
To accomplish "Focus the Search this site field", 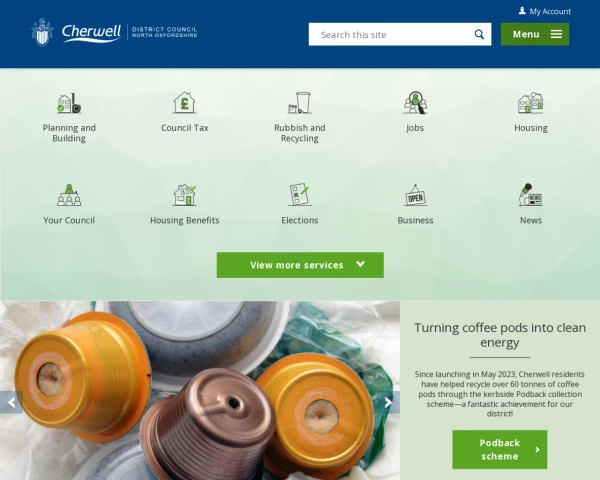I will coord(390,34).
